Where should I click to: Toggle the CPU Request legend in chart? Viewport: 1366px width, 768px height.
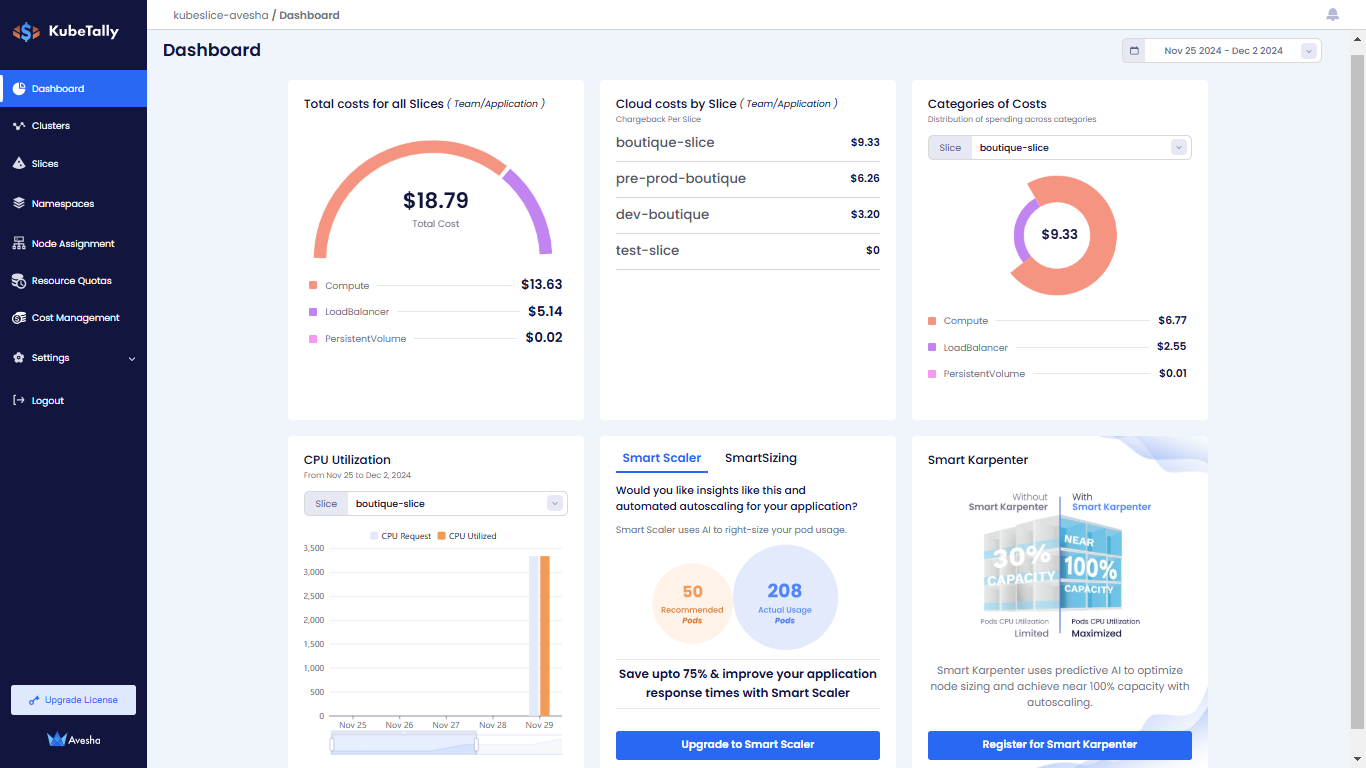[400, 536]
